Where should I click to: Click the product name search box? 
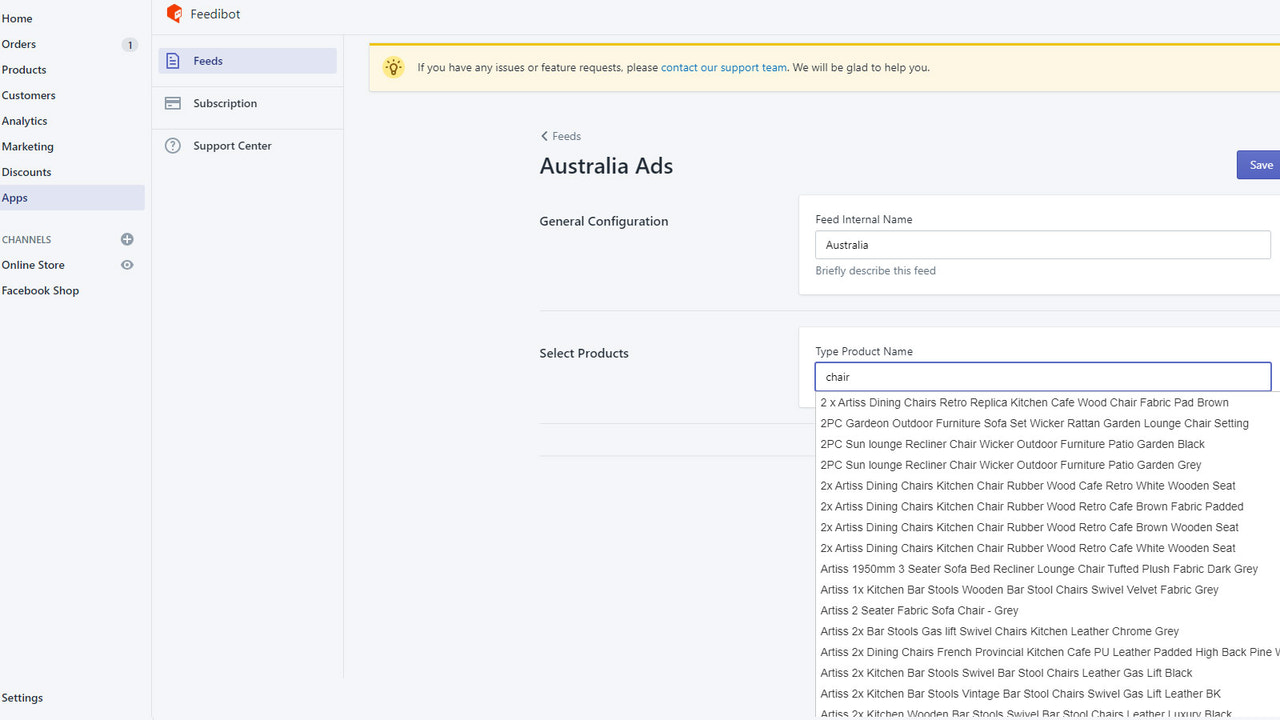[x=1042, y=376]
